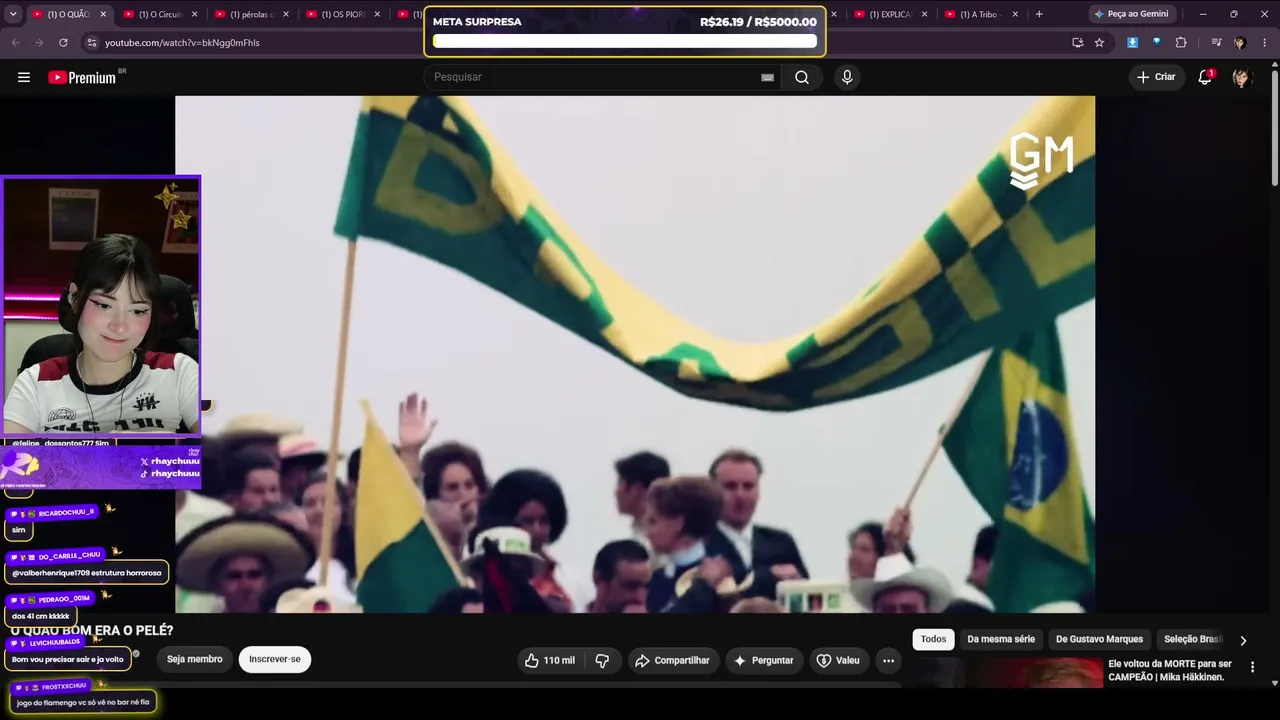Open the diamond extension icon
1280x720 pixels.
coord(1156,43)
